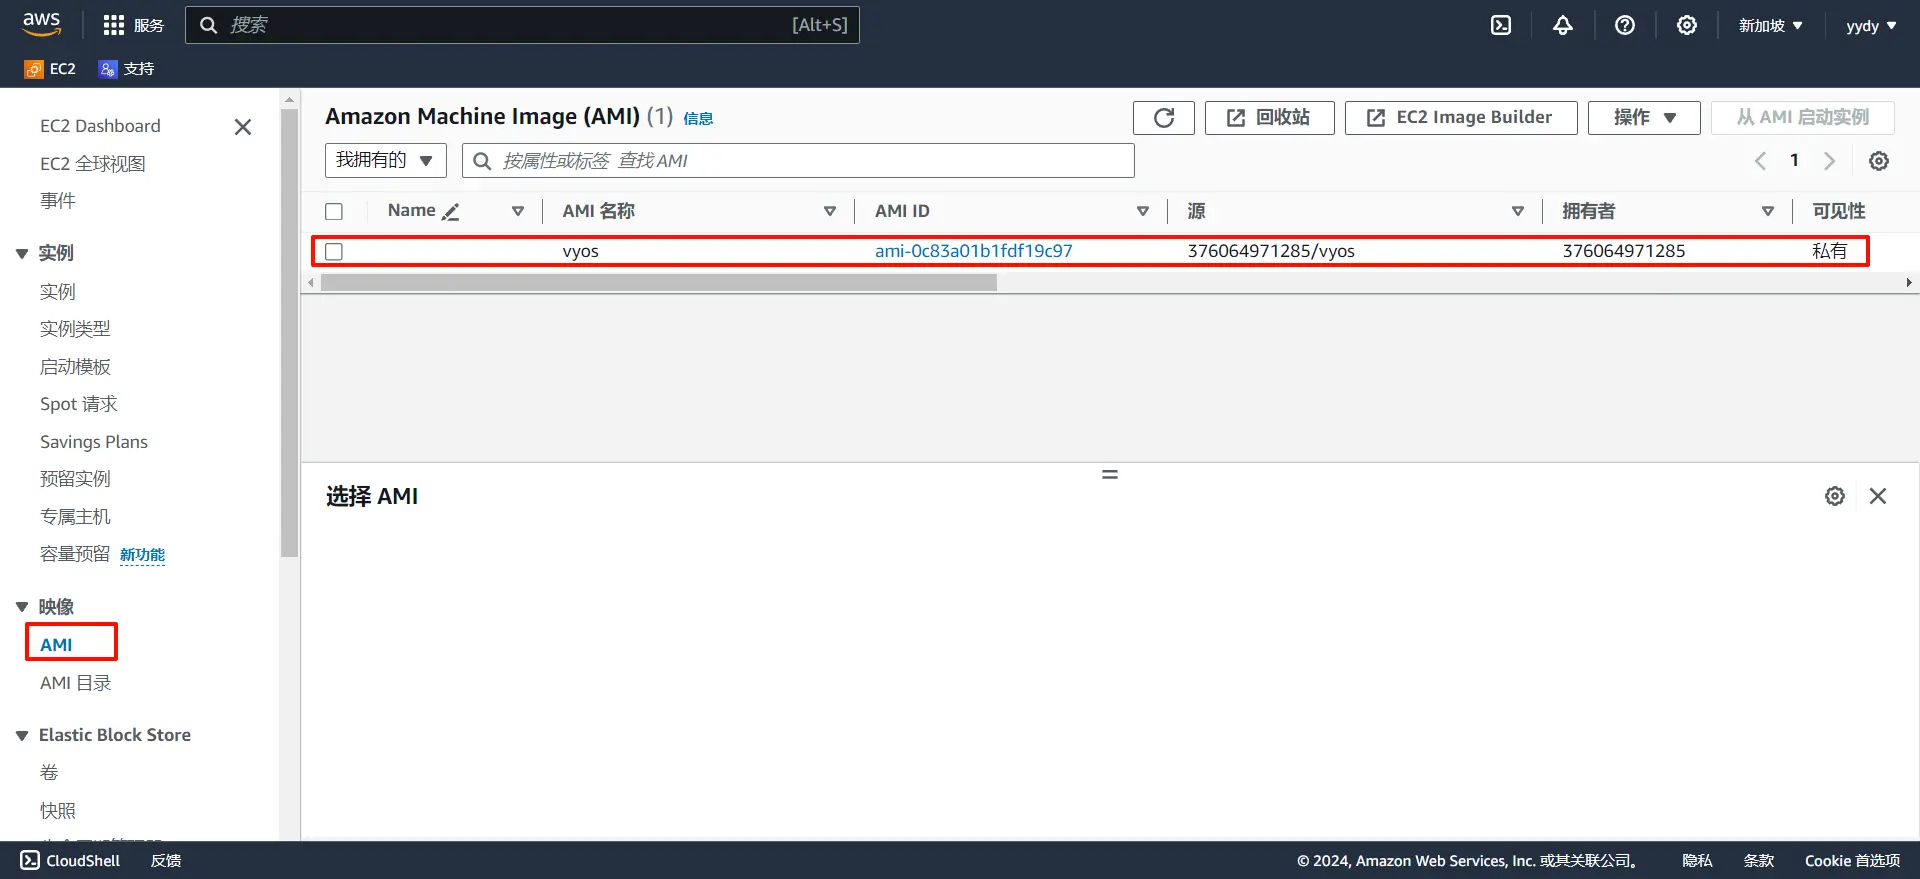The image size is (1920, 879).
Task: Close the Select AMI details panel
Action: click(x=1878, y=496)
